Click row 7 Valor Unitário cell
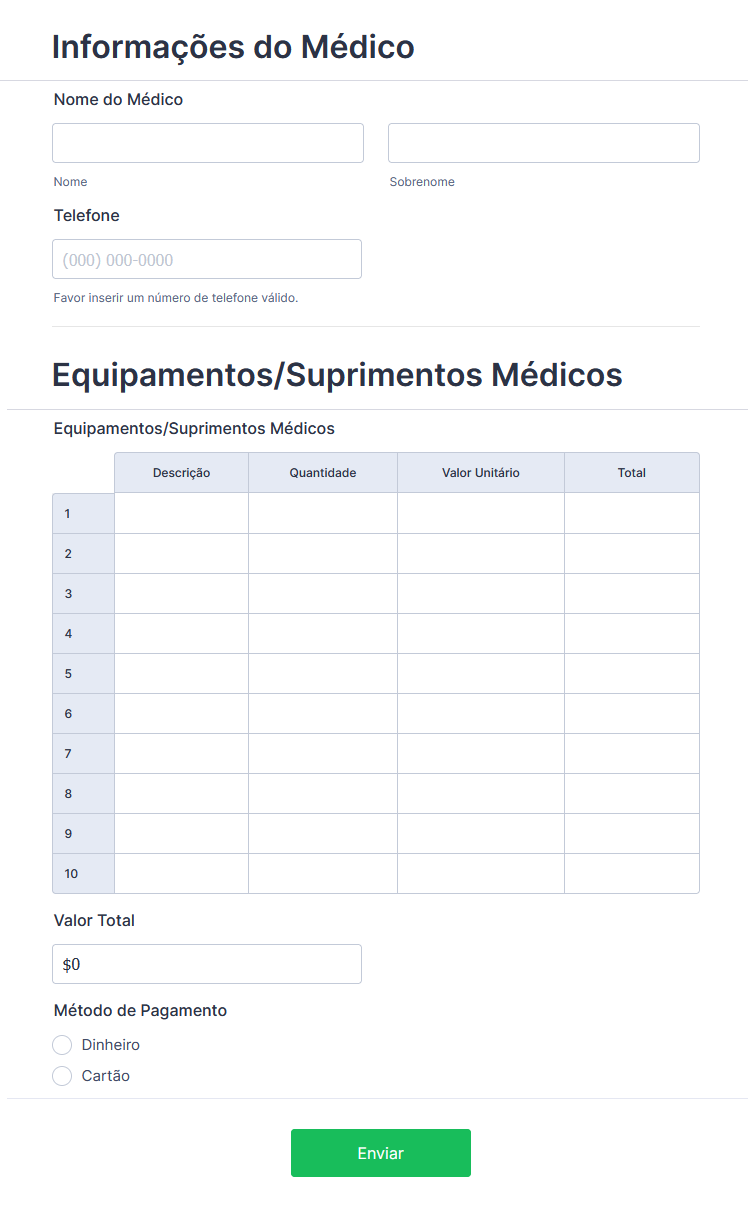This screenshot has width=750, height=1212. point(480,753)
